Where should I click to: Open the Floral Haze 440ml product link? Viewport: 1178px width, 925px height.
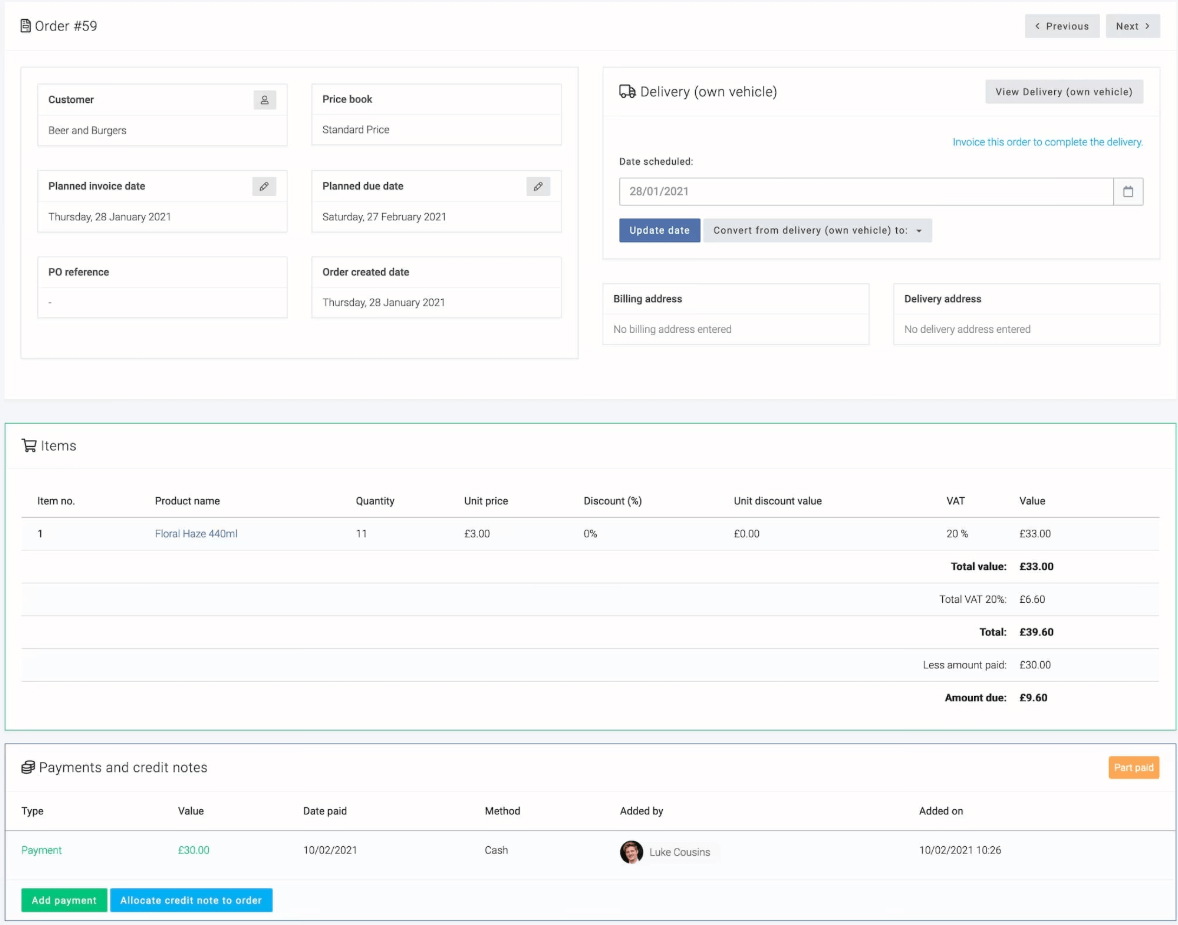click(x=195, y=533)
